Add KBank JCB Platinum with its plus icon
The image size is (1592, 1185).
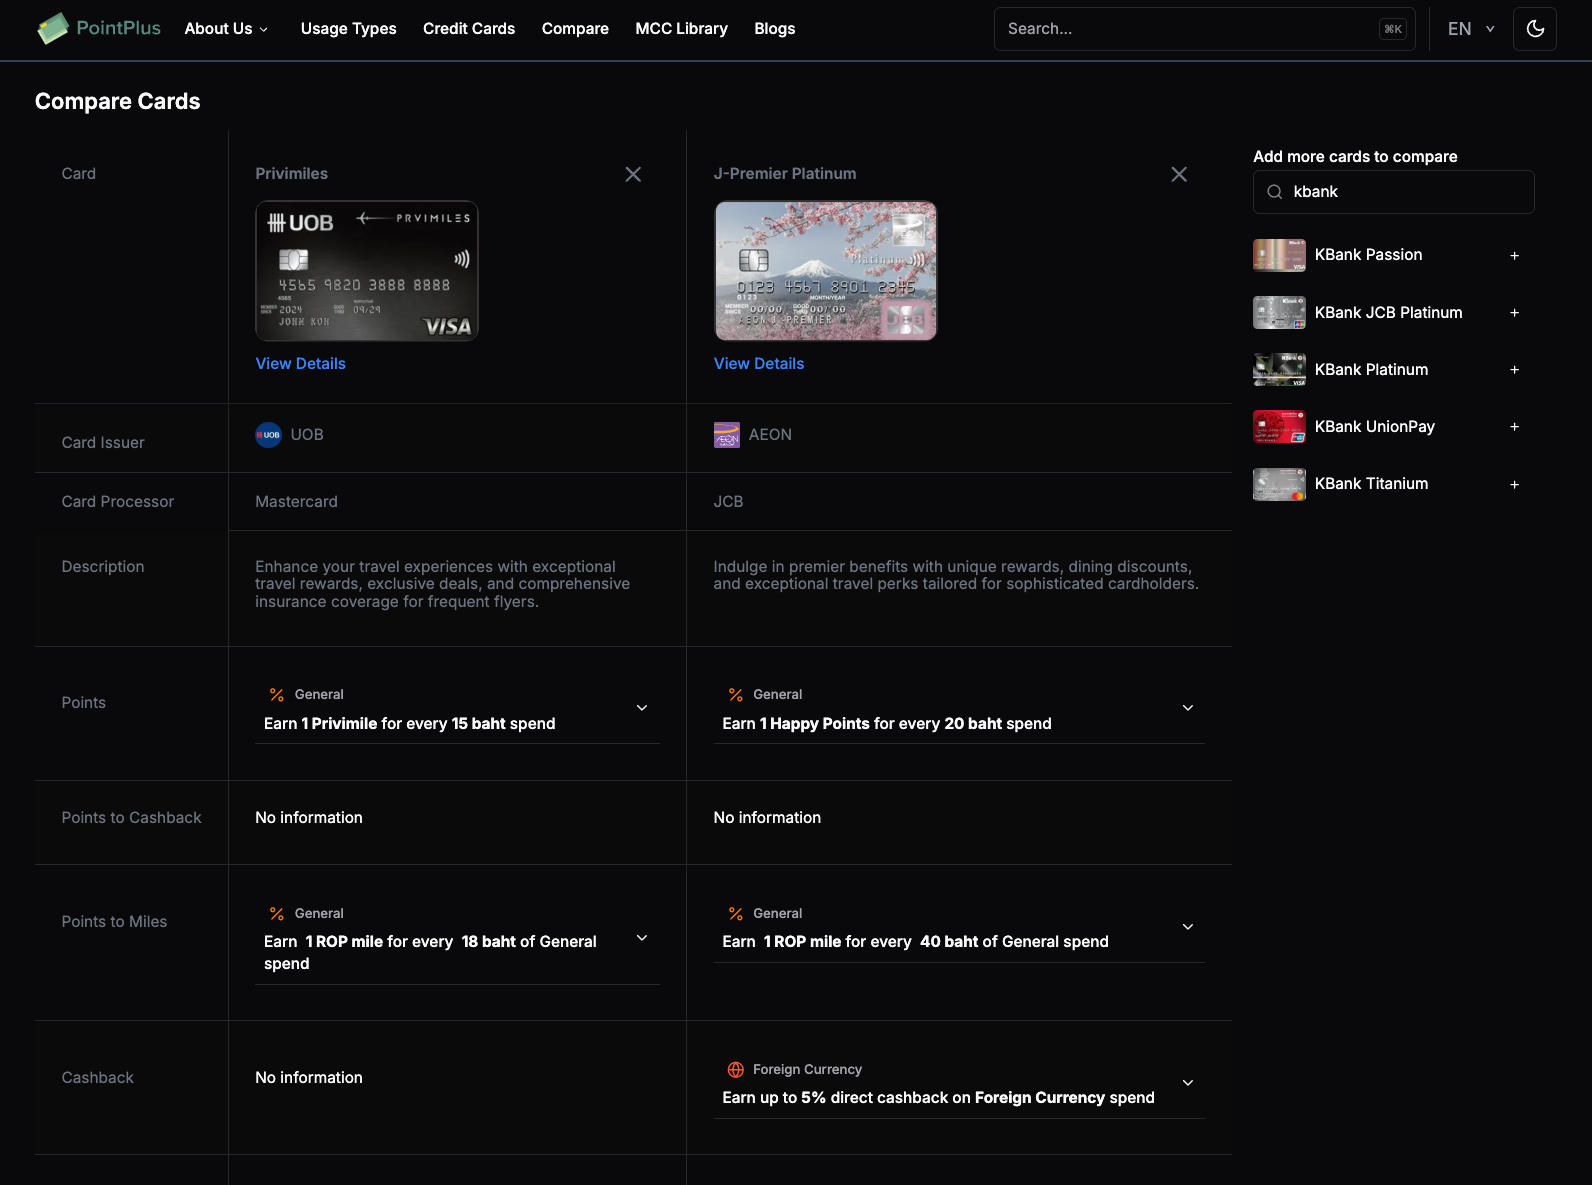pos(1514,313)
